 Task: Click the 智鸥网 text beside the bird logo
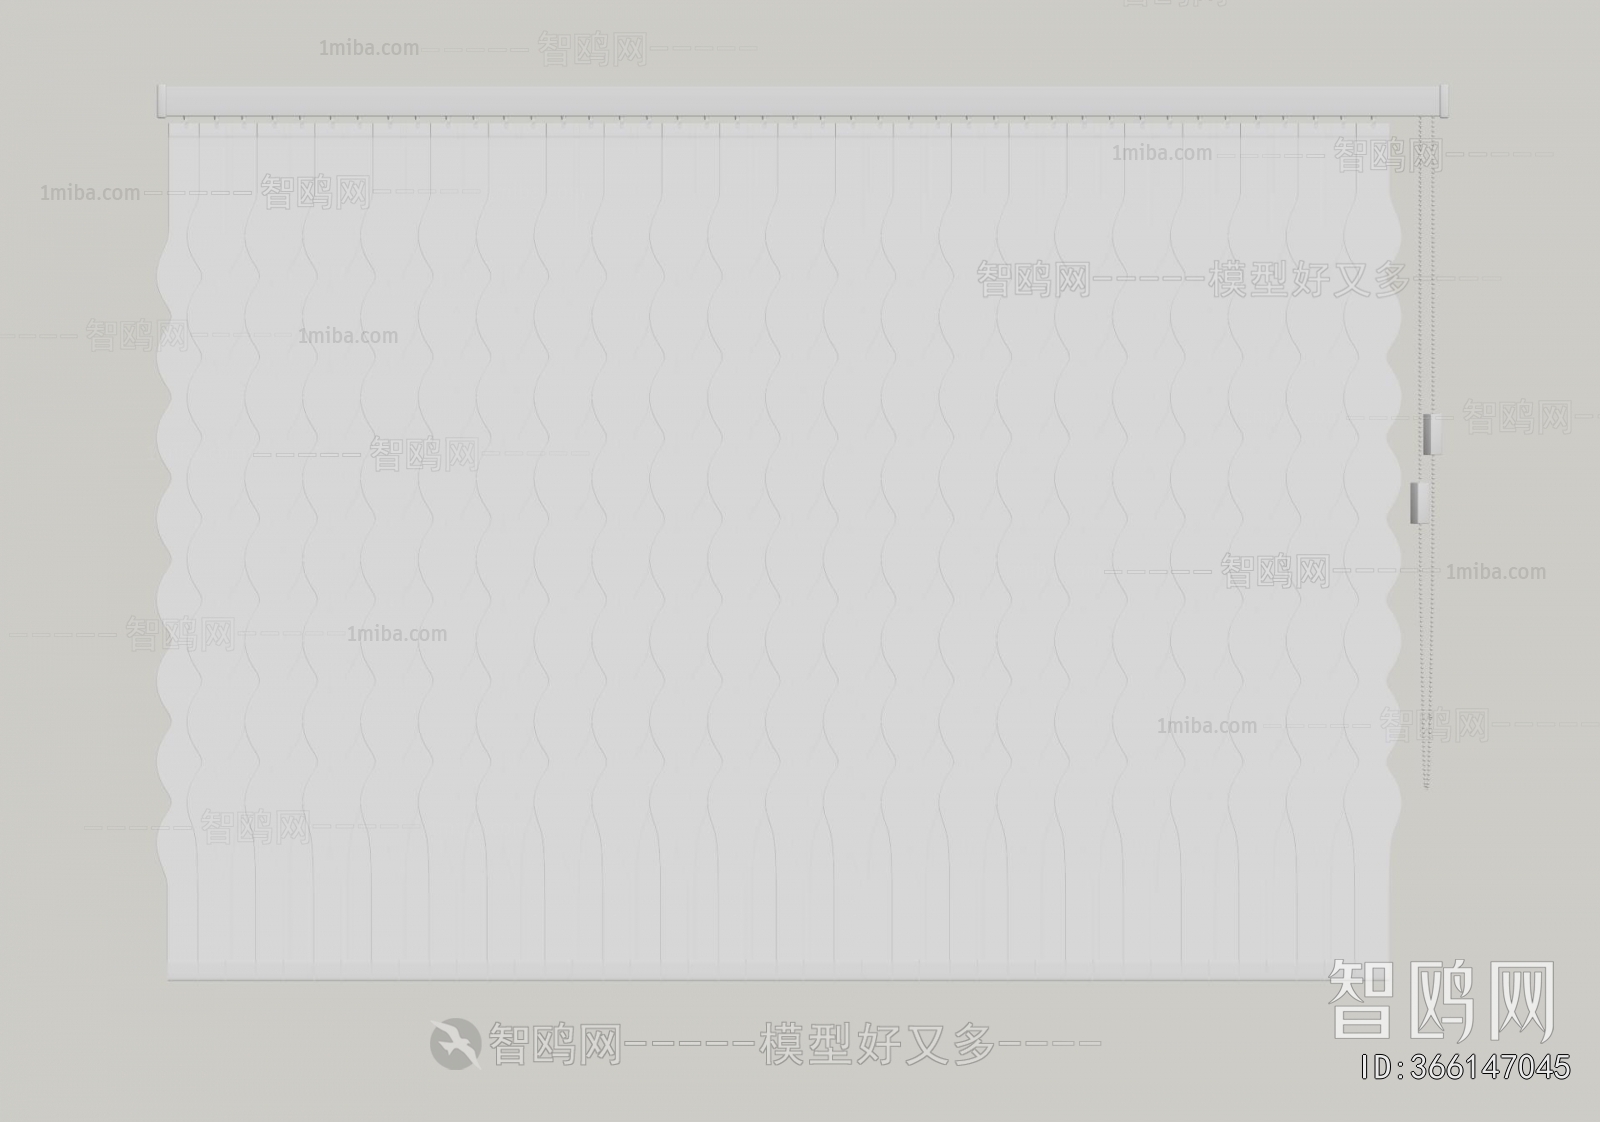coord(554,1045)
